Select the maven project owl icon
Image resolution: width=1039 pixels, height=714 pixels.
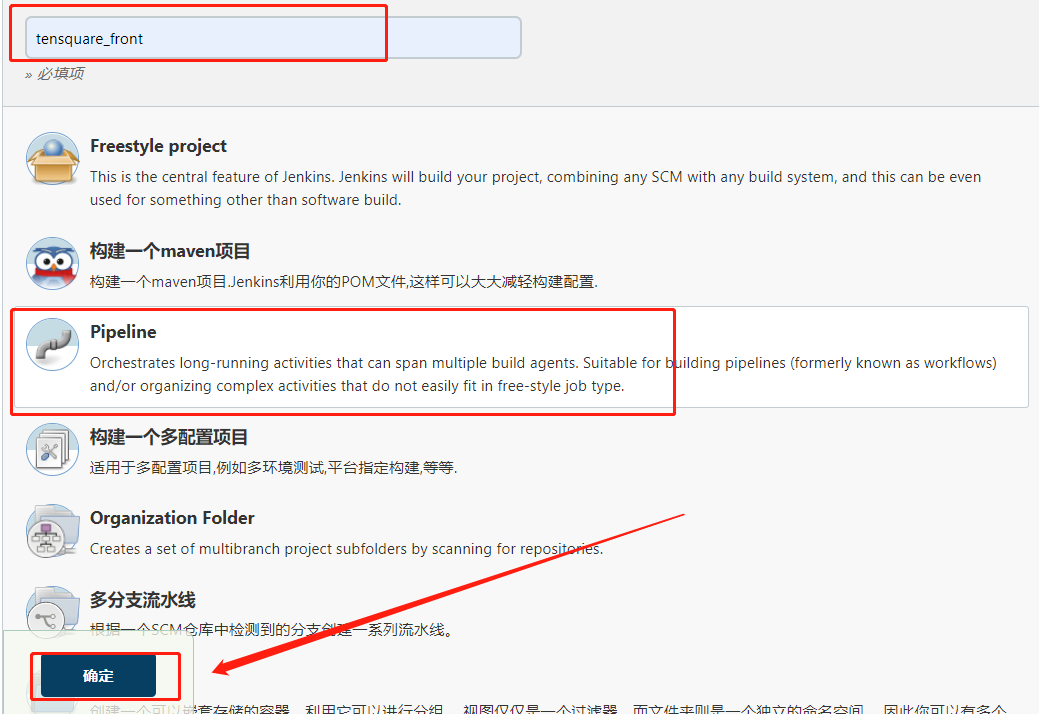click(52, 264)
